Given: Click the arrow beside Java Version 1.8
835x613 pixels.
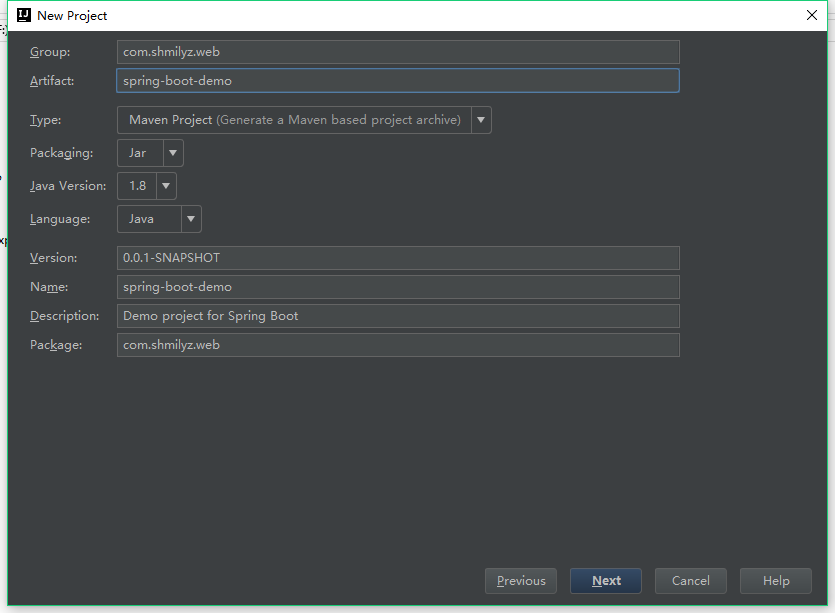Looking at the screenshot, I should (x=166, y=186).
